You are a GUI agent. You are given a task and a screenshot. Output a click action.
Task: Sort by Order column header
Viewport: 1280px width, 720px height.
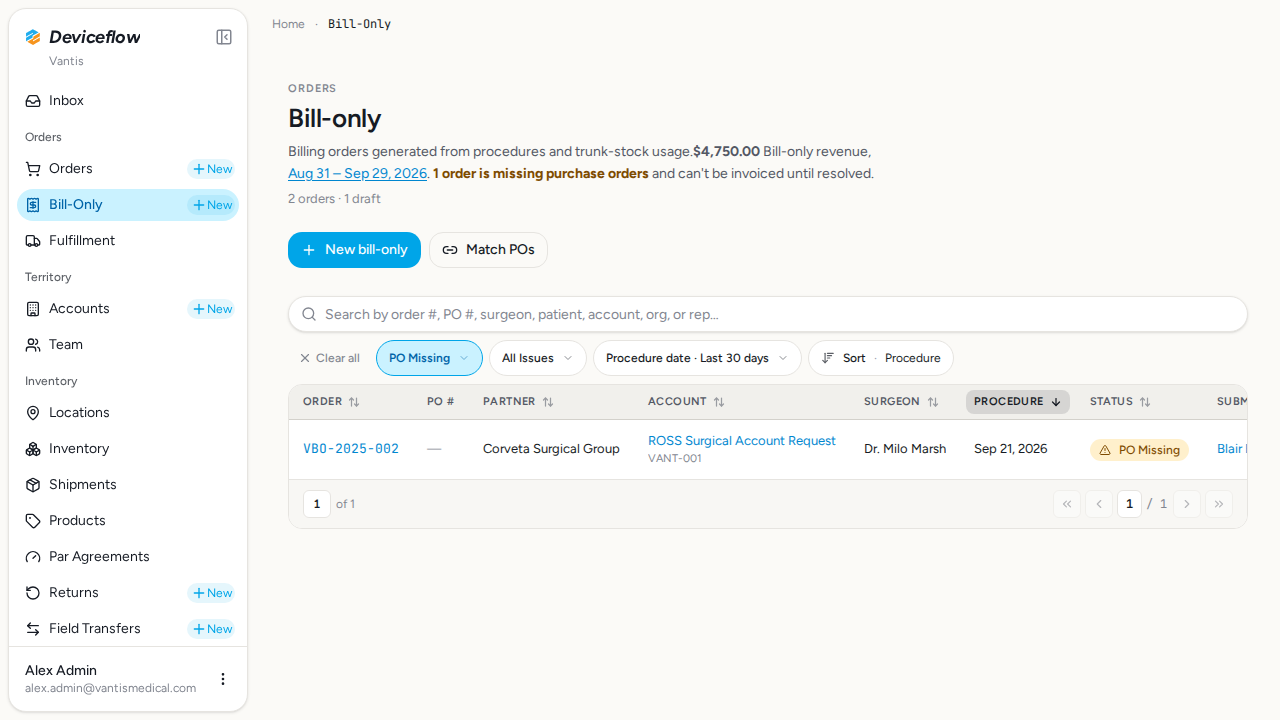[x=331, y=402]
